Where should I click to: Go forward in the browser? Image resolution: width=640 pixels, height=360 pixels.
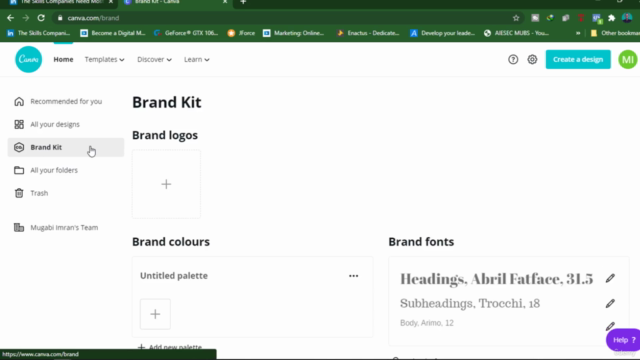coord(26,18)
